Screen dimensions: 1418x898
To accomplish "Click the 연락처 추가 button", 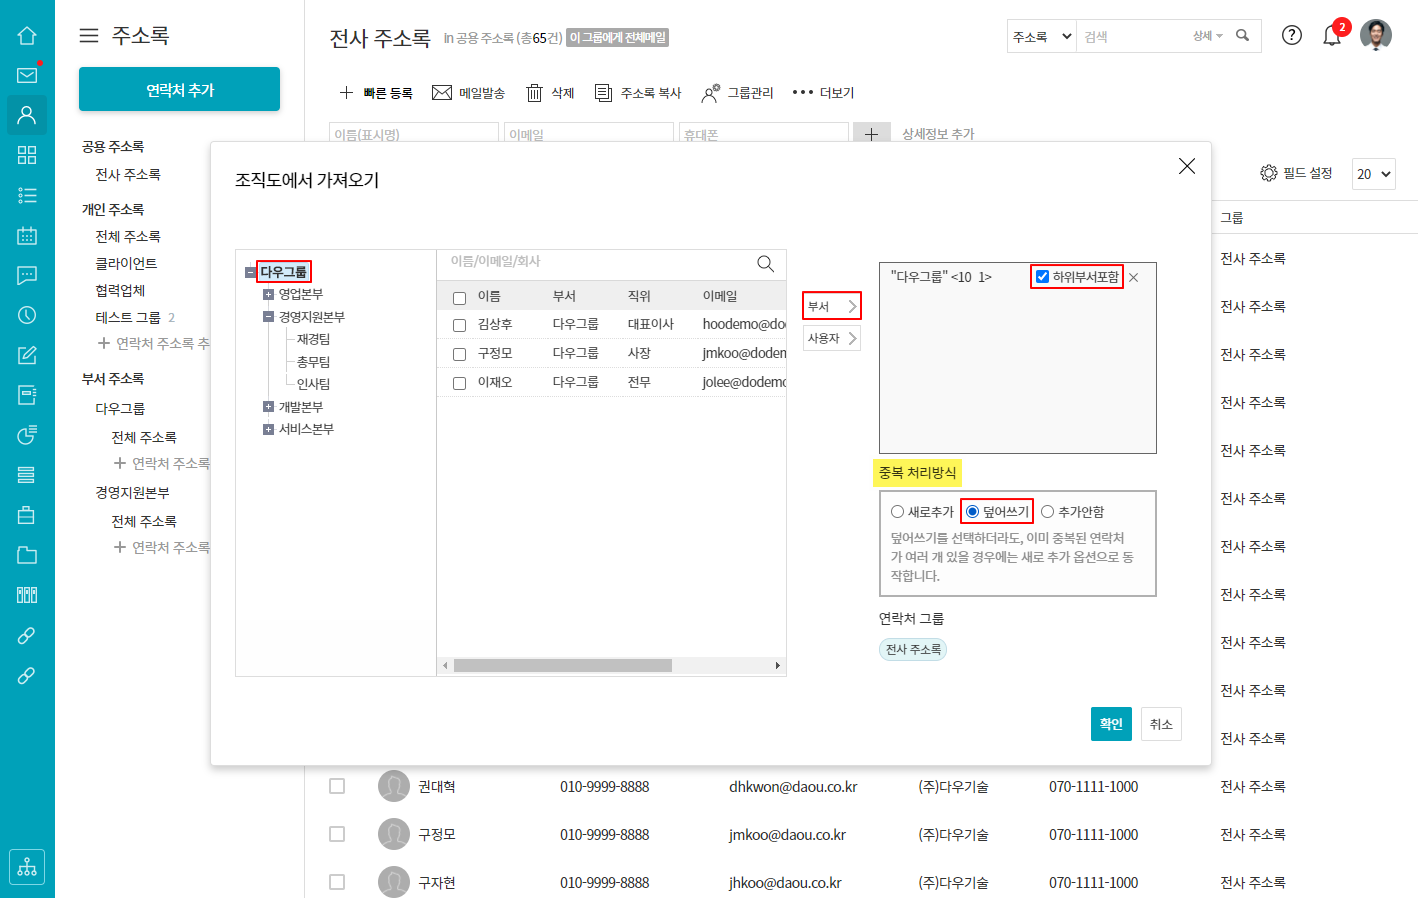I will 179,90.
